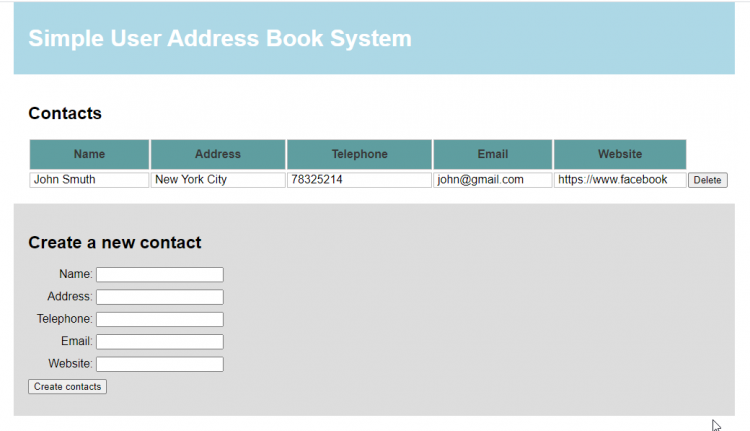The image size is (750, 431).
Task: Click the Telephone column header
Action: point(359,154)
